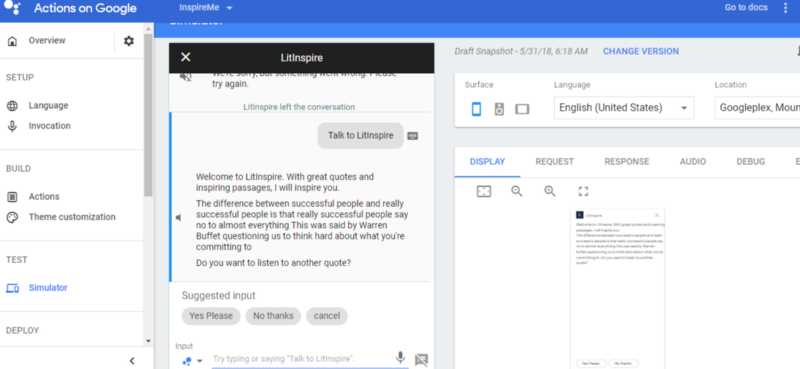Screen dimensions: 800x369
Task: Click the globe icon next to Language
Action: pos(12,106)
